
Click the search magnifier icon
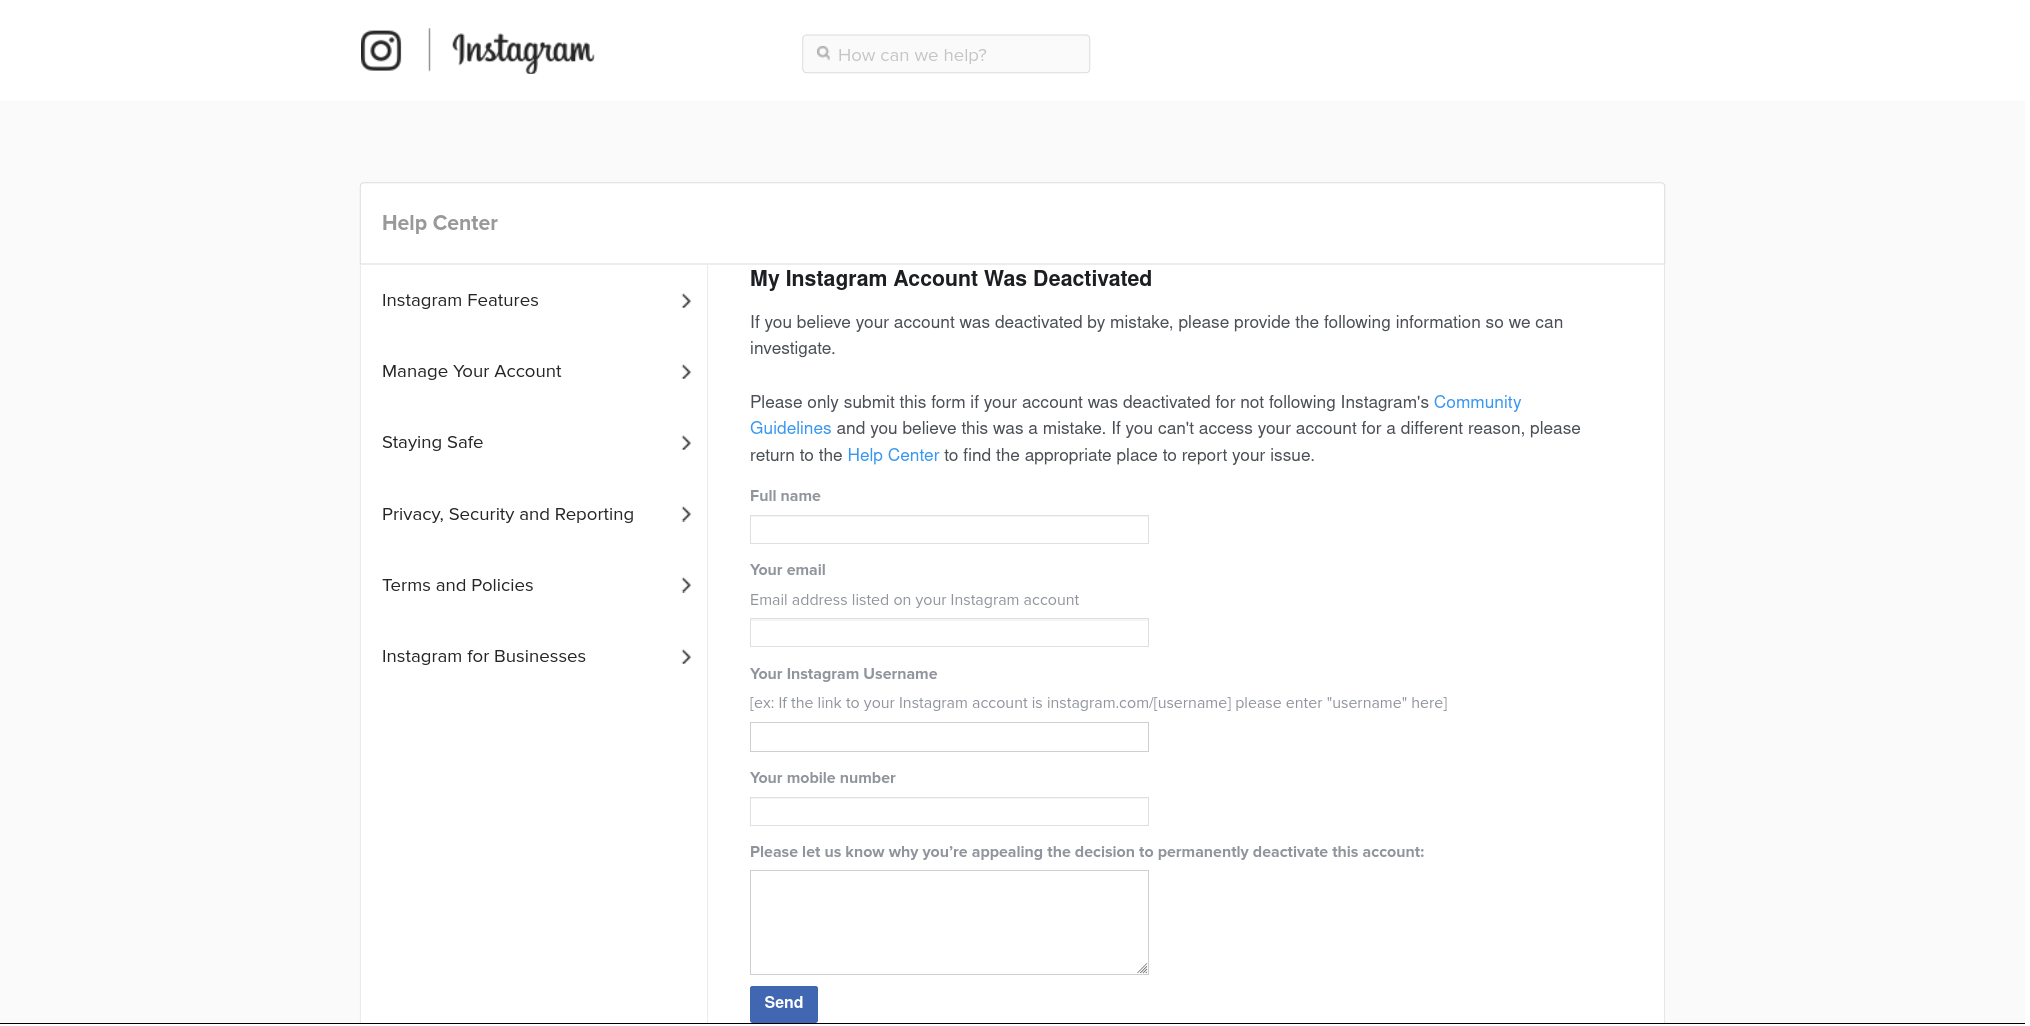pyautogui.click(x=823, y=54)
